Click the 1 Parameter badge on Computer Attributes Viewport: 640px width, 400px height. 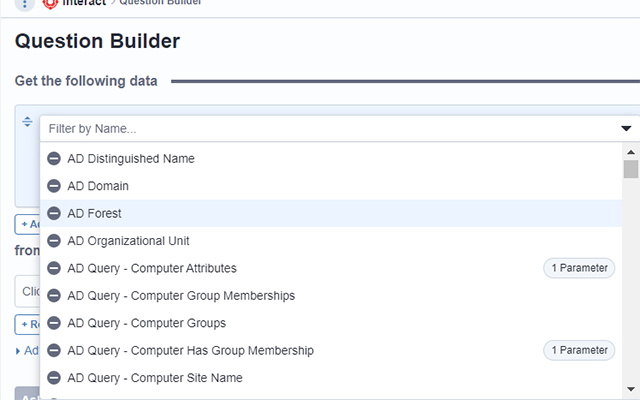[x=579, y=268]
